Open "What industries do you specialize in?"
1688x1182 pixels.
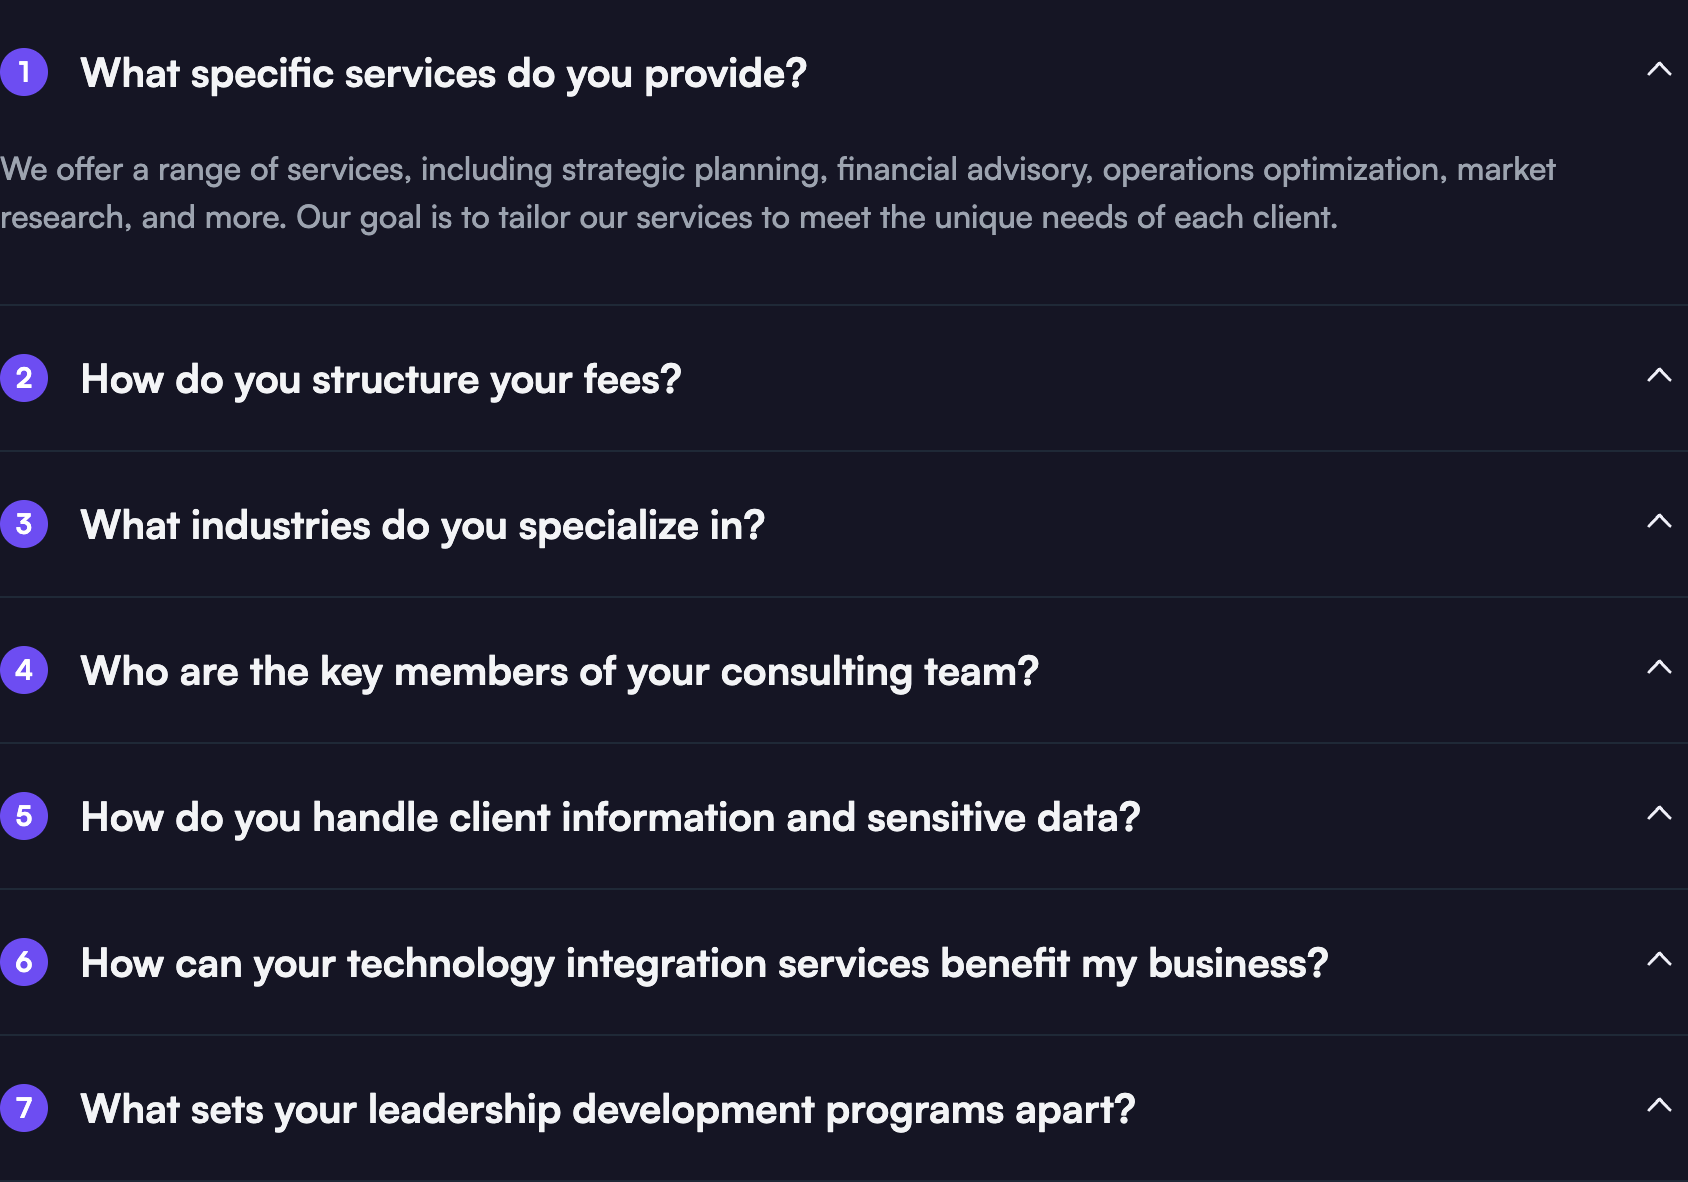[x=422, y=526]
